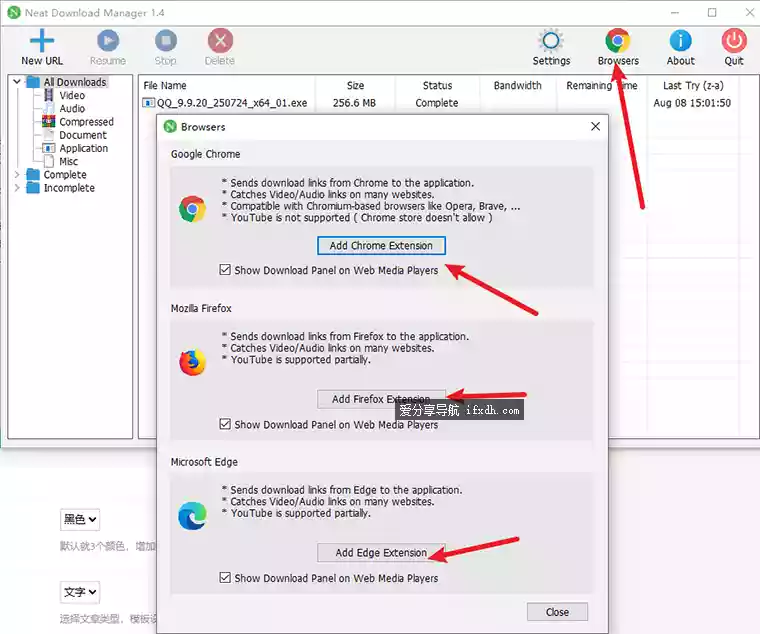760x634 pixels.
Task: Open the Browsers toolbar icon
Action: pos(618,41)
